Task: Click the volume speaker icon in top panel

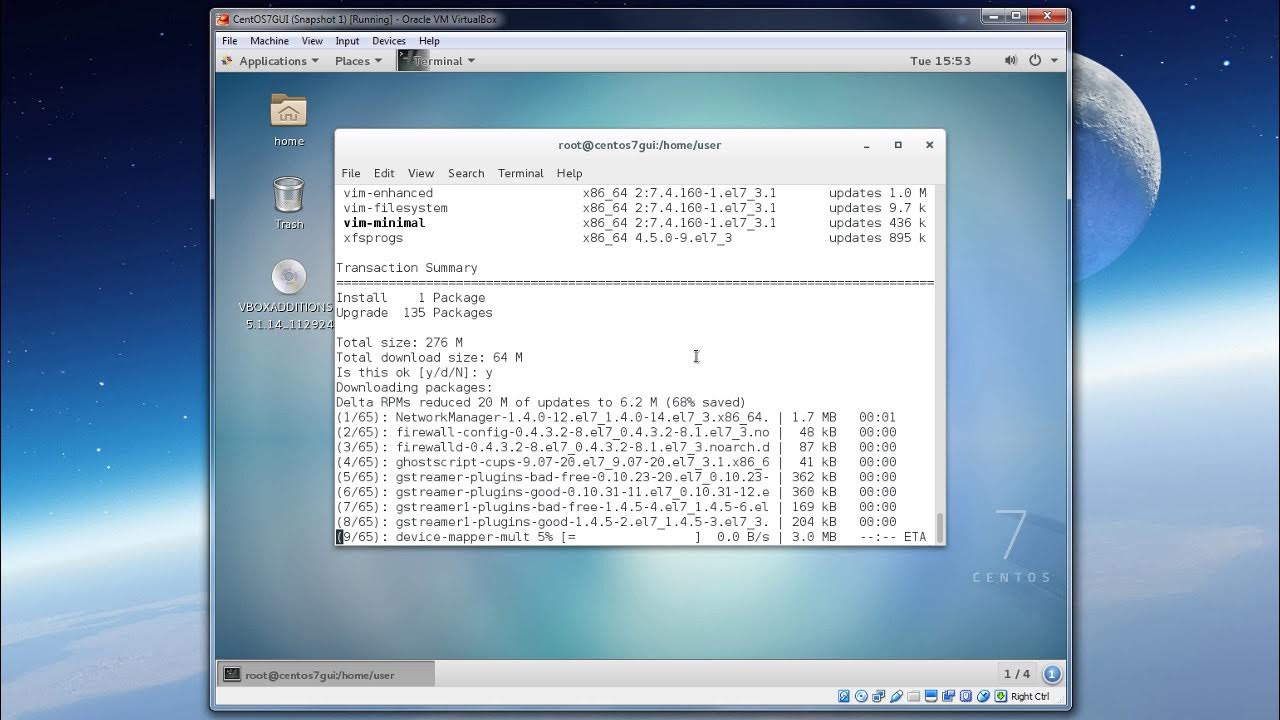Action: click(x=1011, y=61)
